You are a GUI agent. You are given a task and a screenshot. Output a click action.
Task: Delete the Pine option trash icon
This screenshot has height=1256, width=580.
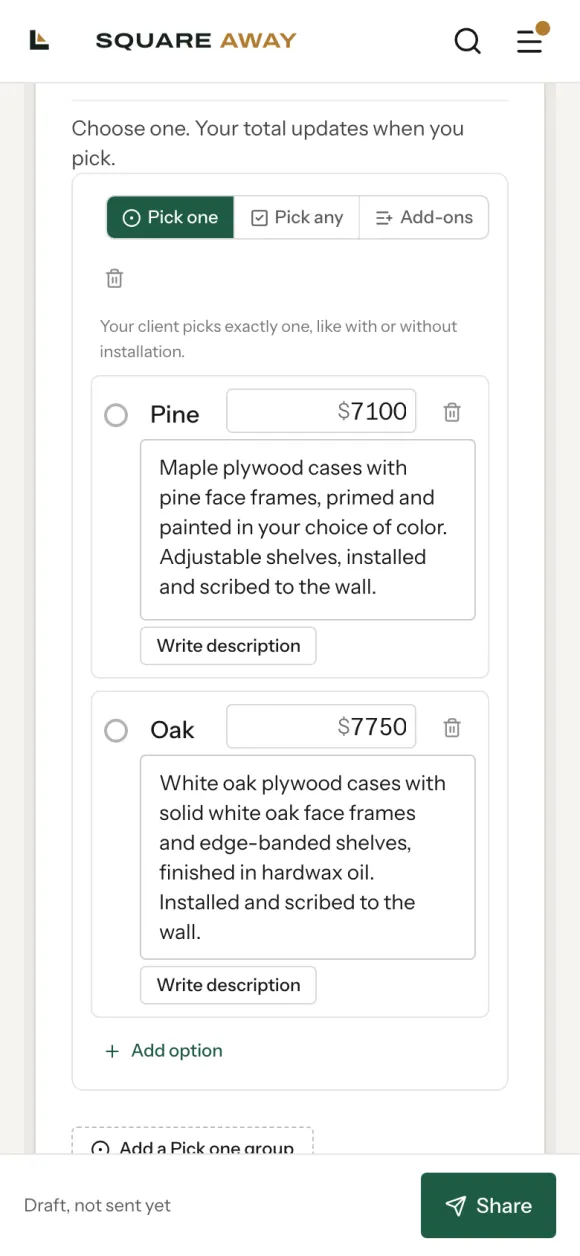coord(452,412)
